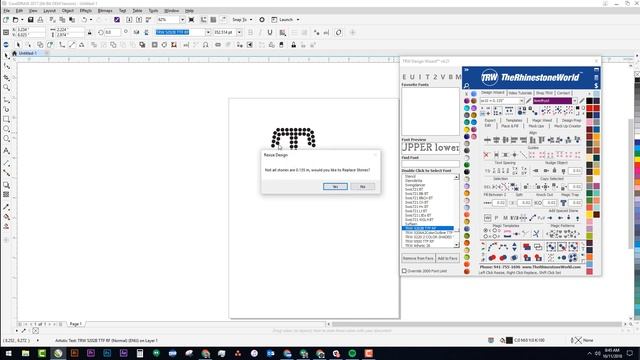This screenshot has height=360, width=640.
Task: Pick the yellow swatch in TRW palette
Action: 589,214
